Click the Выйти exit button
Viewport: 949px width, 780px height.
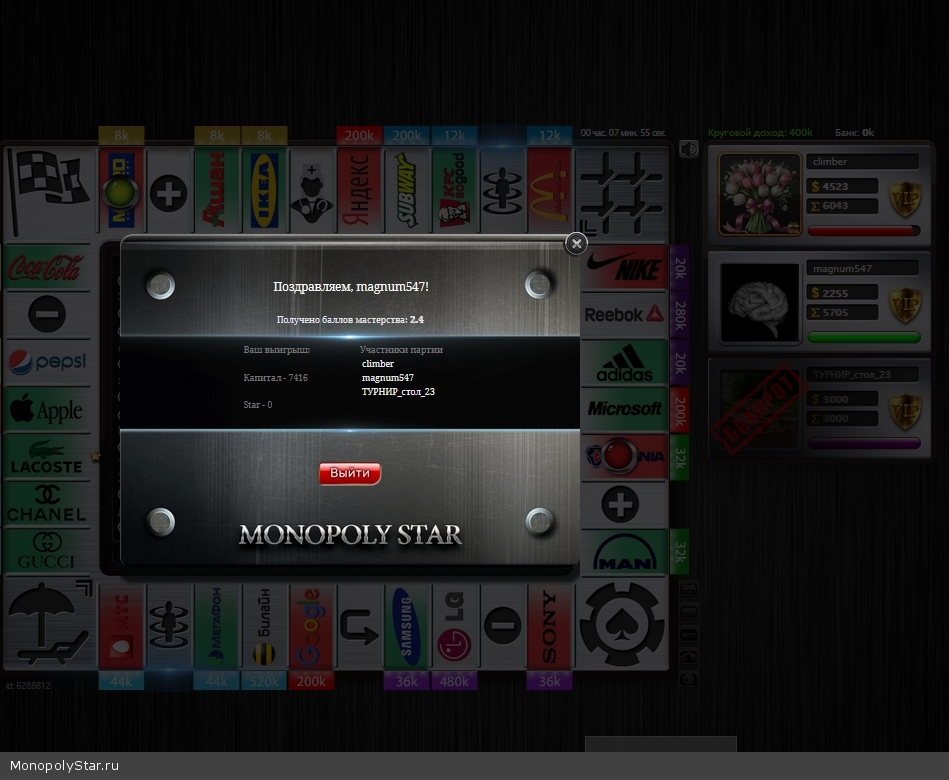[350, 473]
